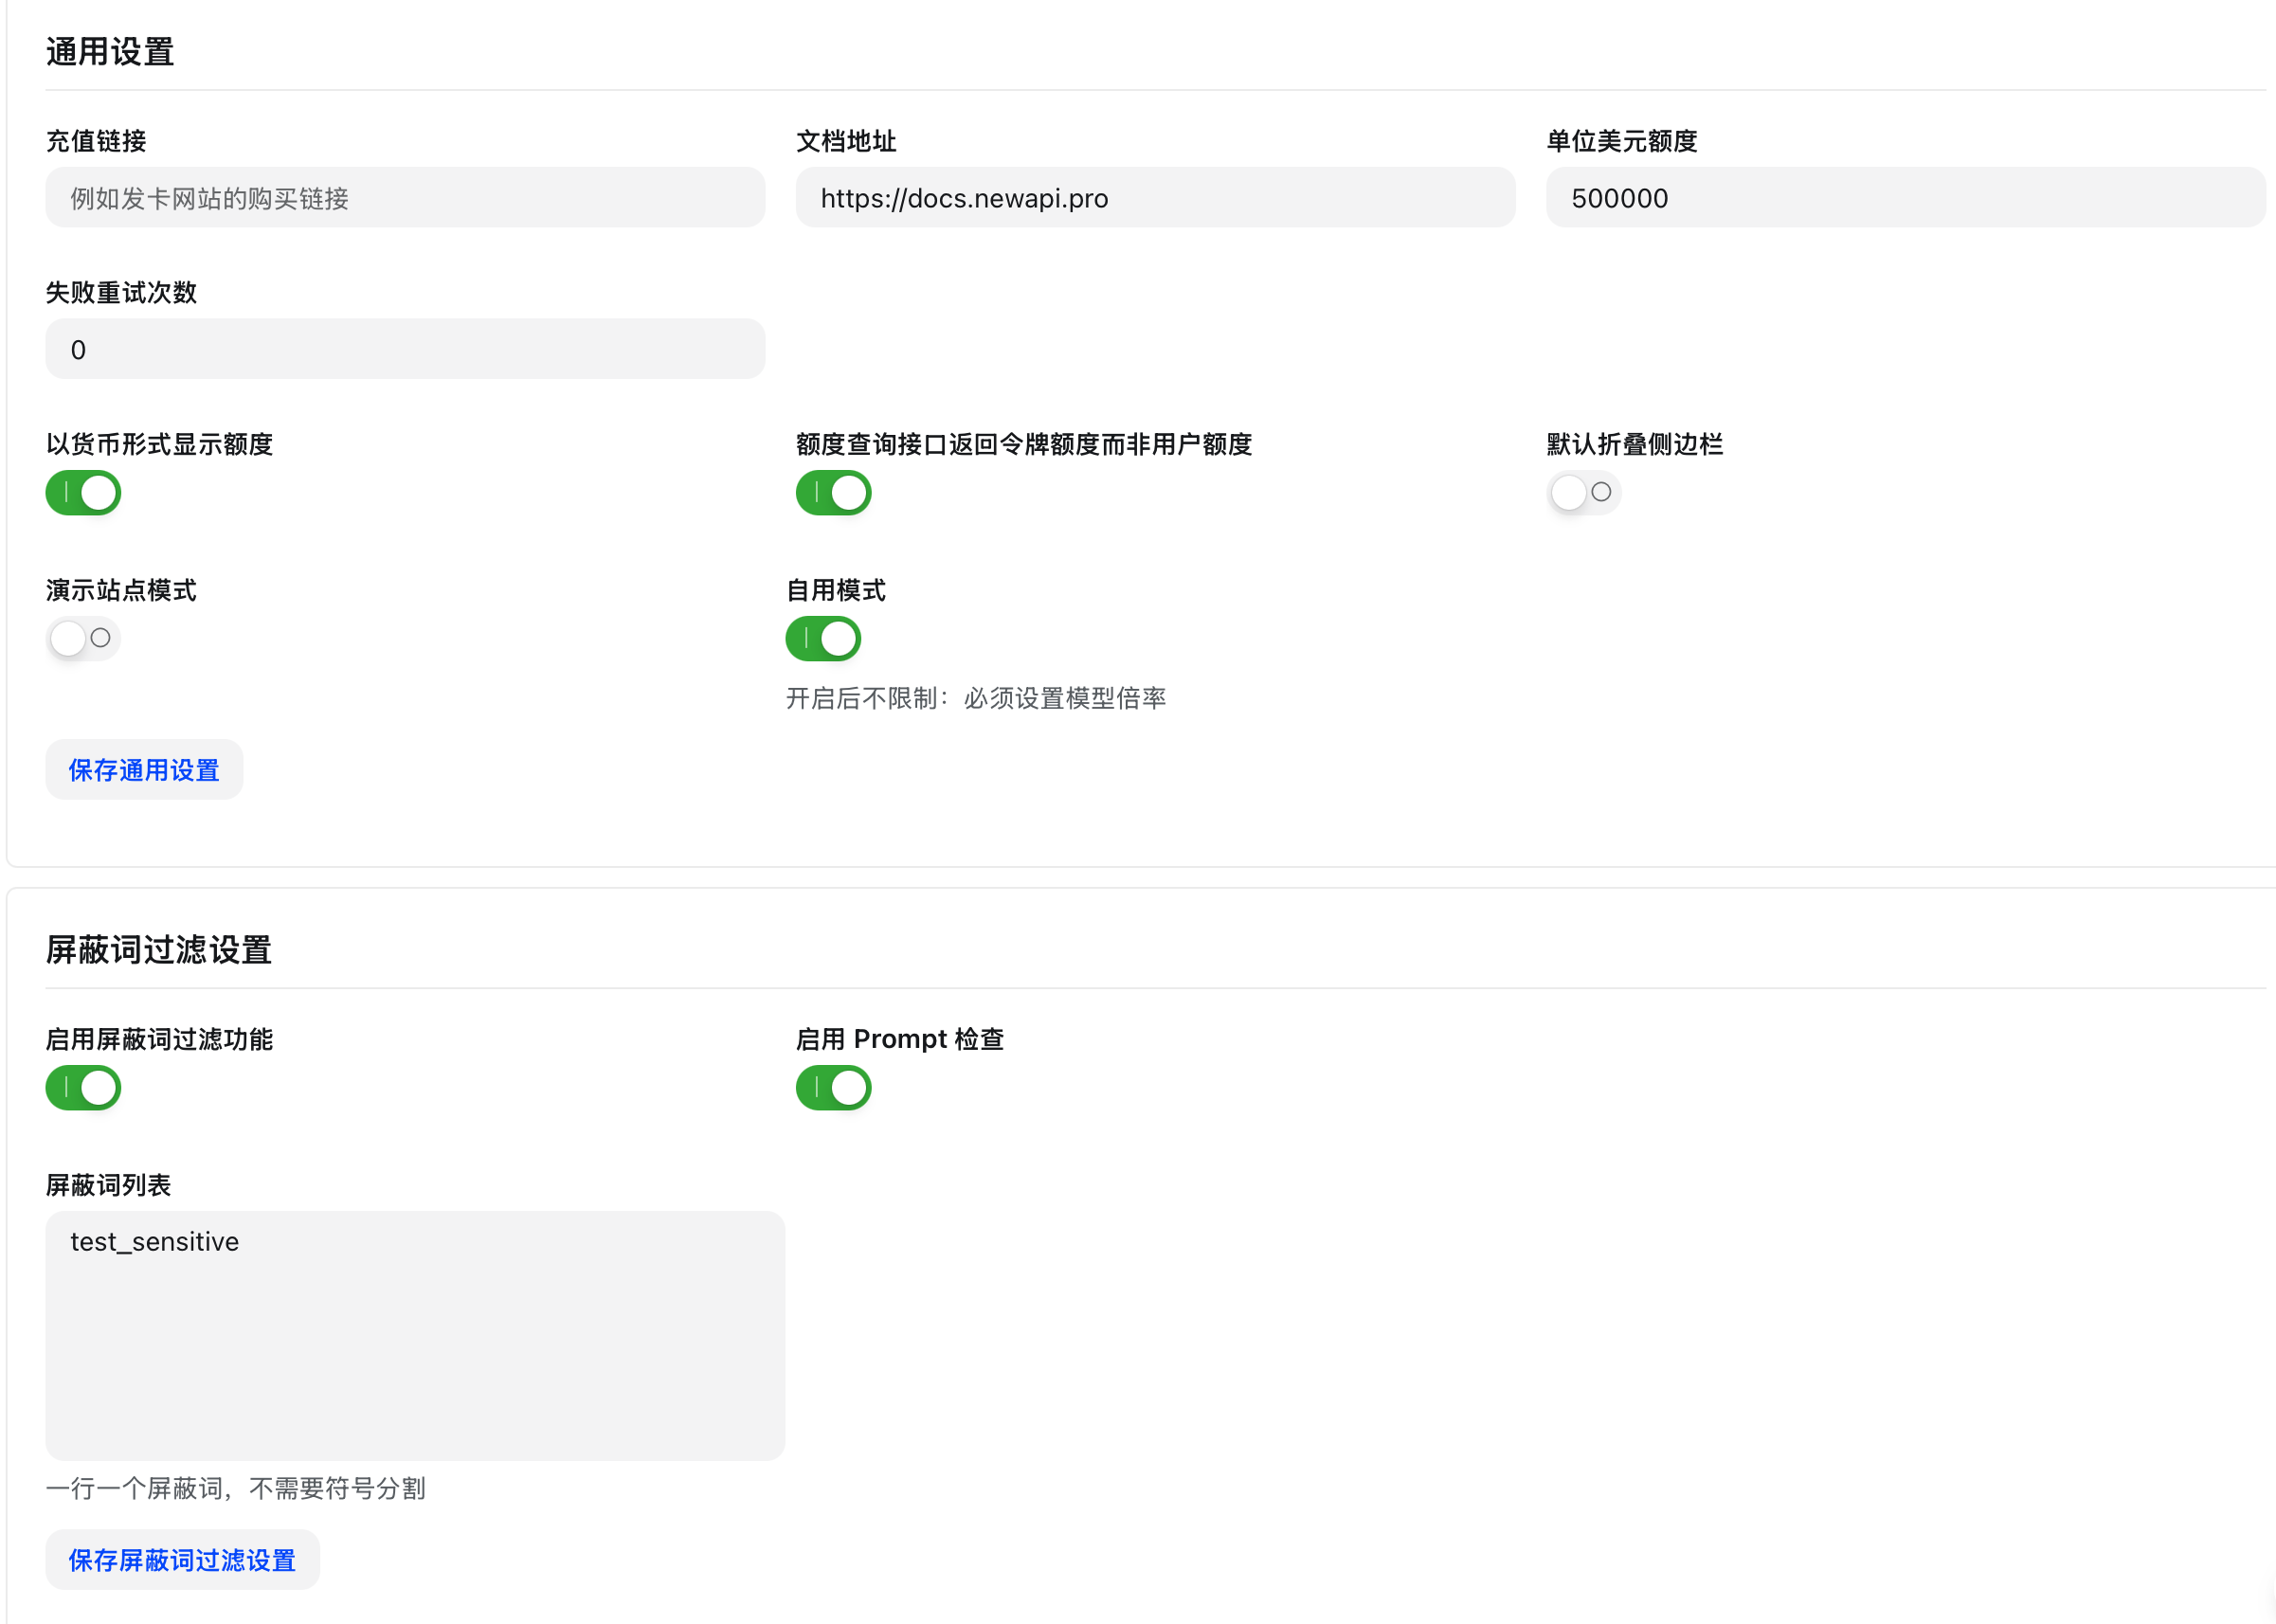The image size is (2276, 1624).
Task: Click the 启用 Prompt 检查 label
Action: (900, 1039)
